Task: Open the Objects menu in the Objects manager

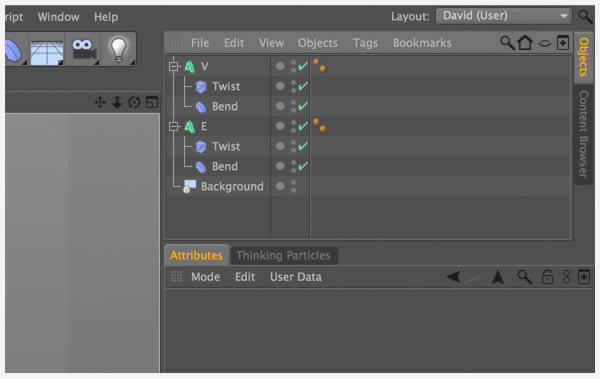Action: tap(318, 43)
